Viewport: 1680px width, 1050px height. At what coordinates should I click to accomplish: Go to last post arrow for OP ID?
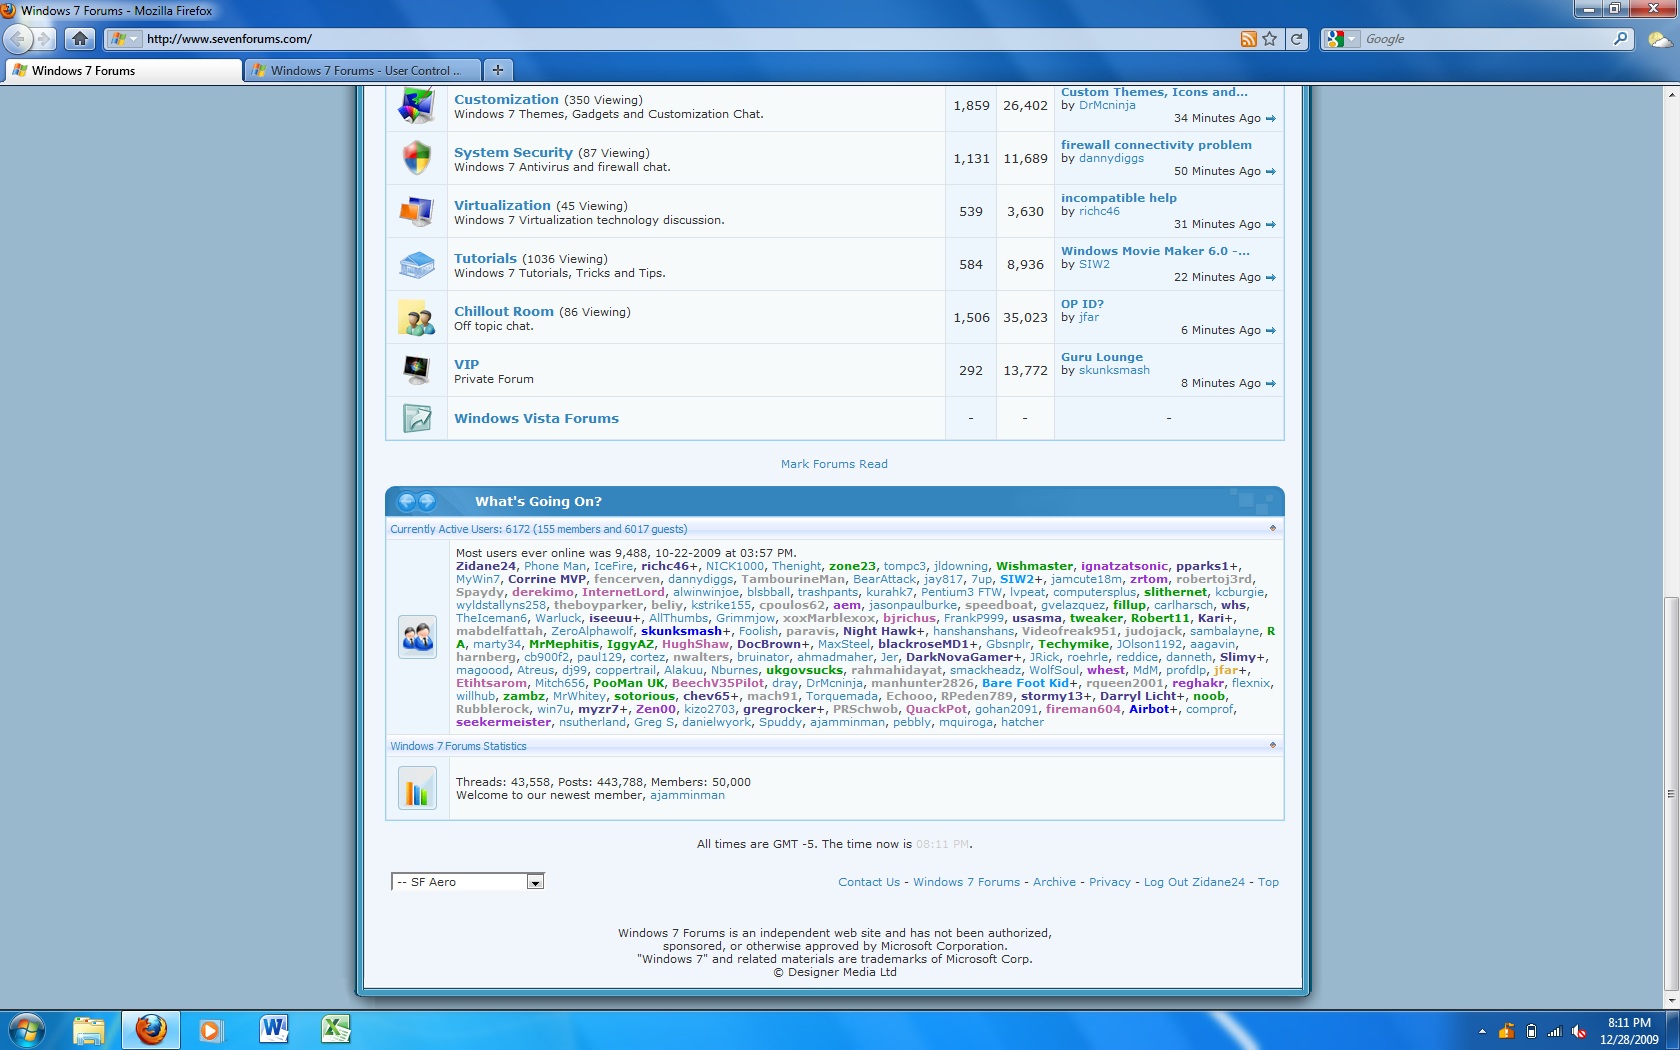1270,331
